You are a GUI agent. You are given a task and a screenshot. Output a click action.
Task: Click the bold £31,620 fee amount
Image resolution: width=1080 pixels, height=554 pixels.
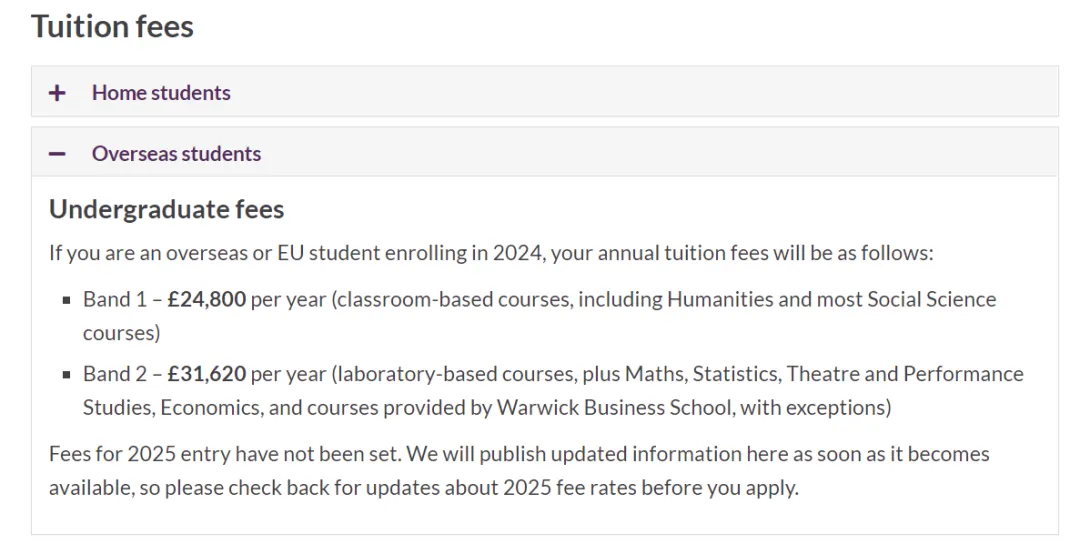tap(206, 374)
